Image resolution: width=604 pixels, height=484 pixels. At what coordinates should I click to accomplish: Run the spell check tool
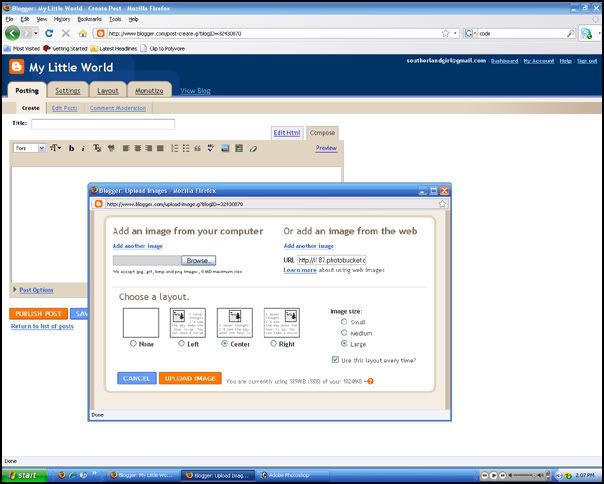click(x=211, y=148)
